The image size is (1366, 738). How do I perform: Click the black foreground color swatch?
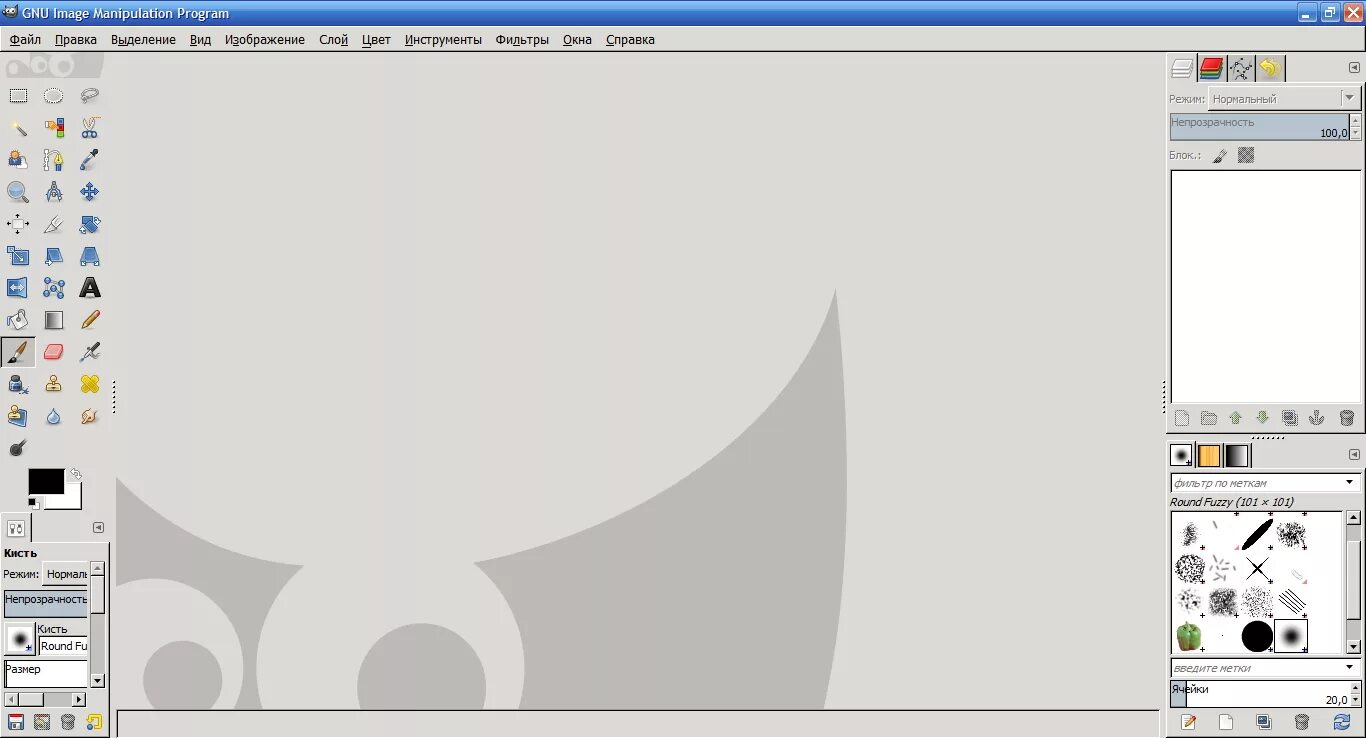point(45,481)
